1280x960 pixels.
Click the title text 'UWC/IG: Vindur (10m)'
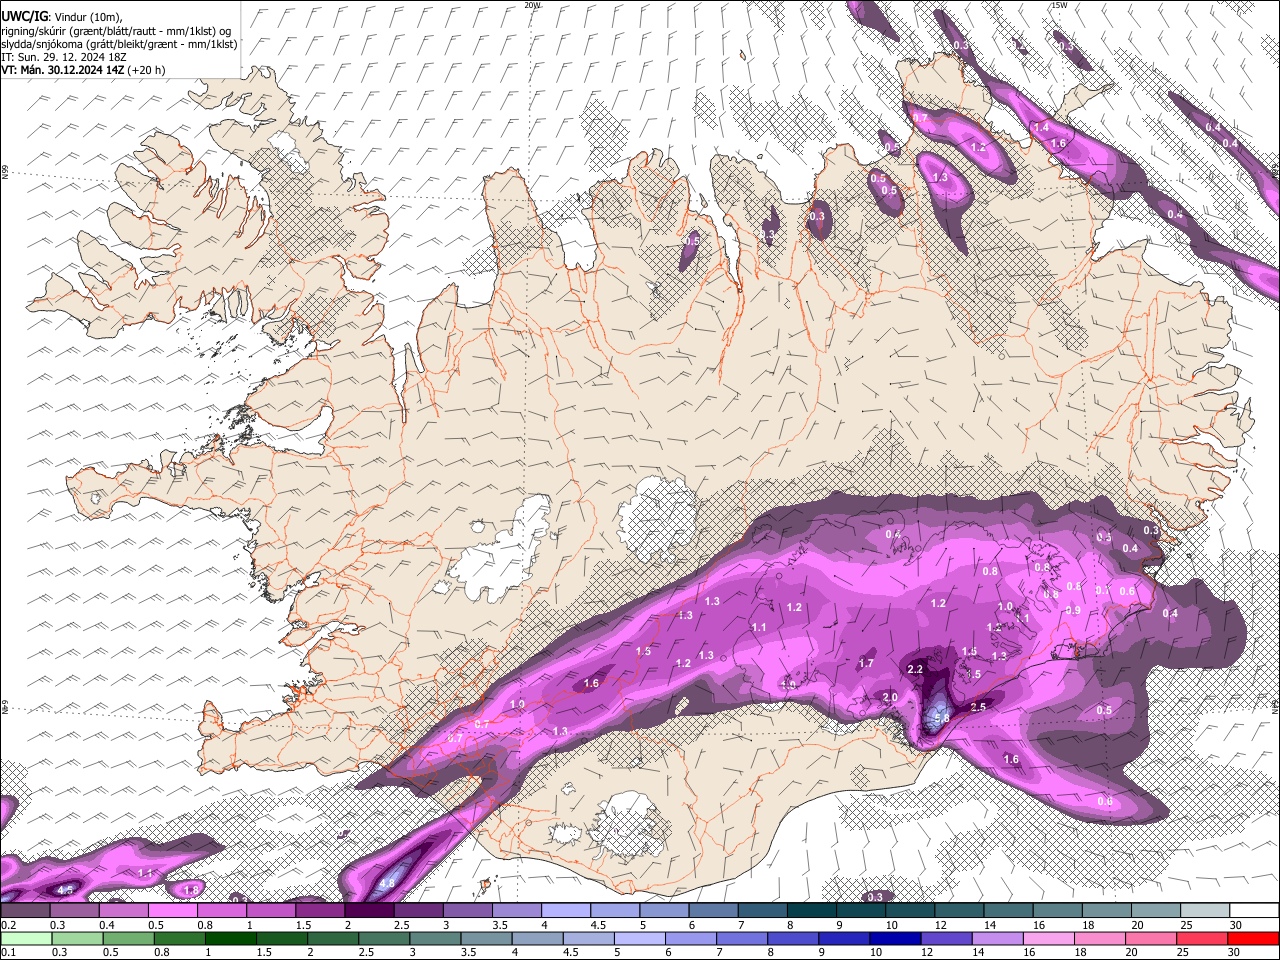(61, 16)
